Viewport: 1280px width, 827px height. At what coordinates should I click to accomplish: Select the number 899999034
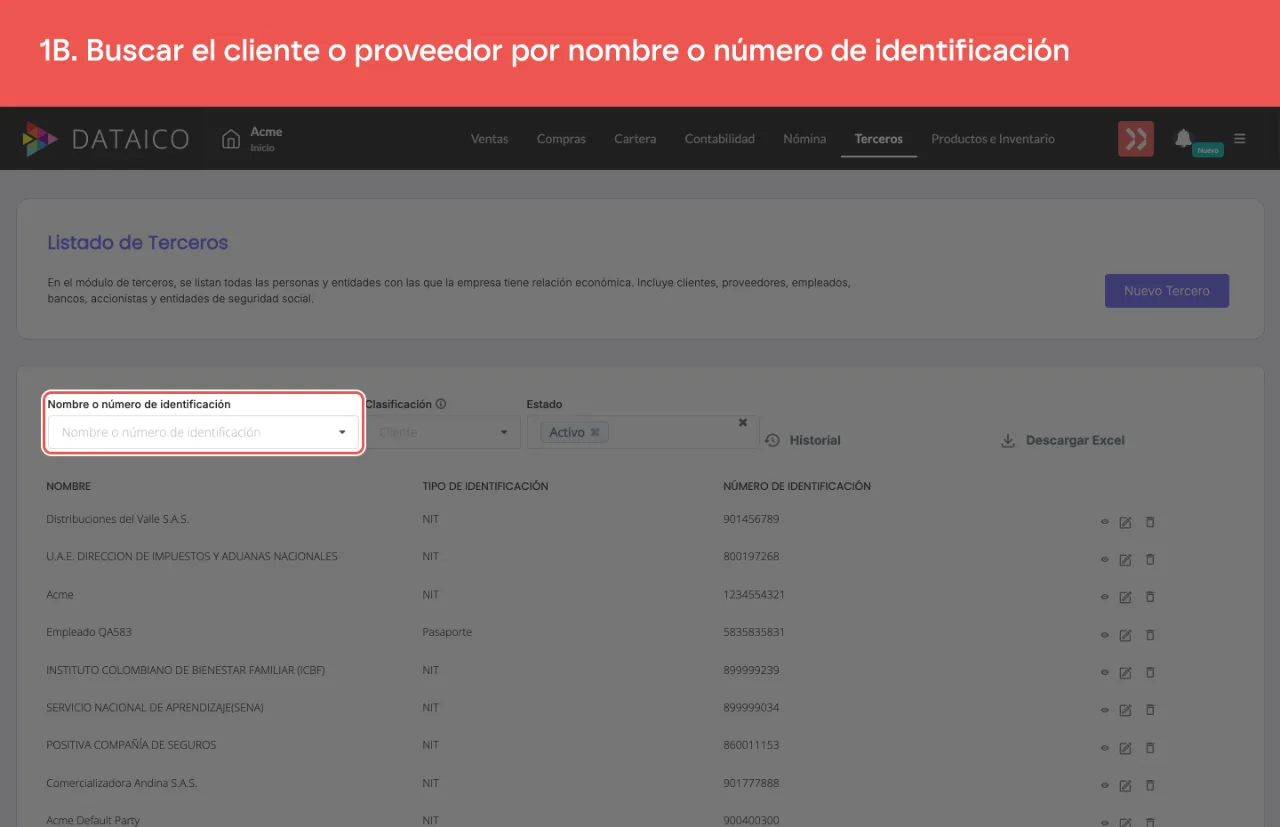click(751, 707)
